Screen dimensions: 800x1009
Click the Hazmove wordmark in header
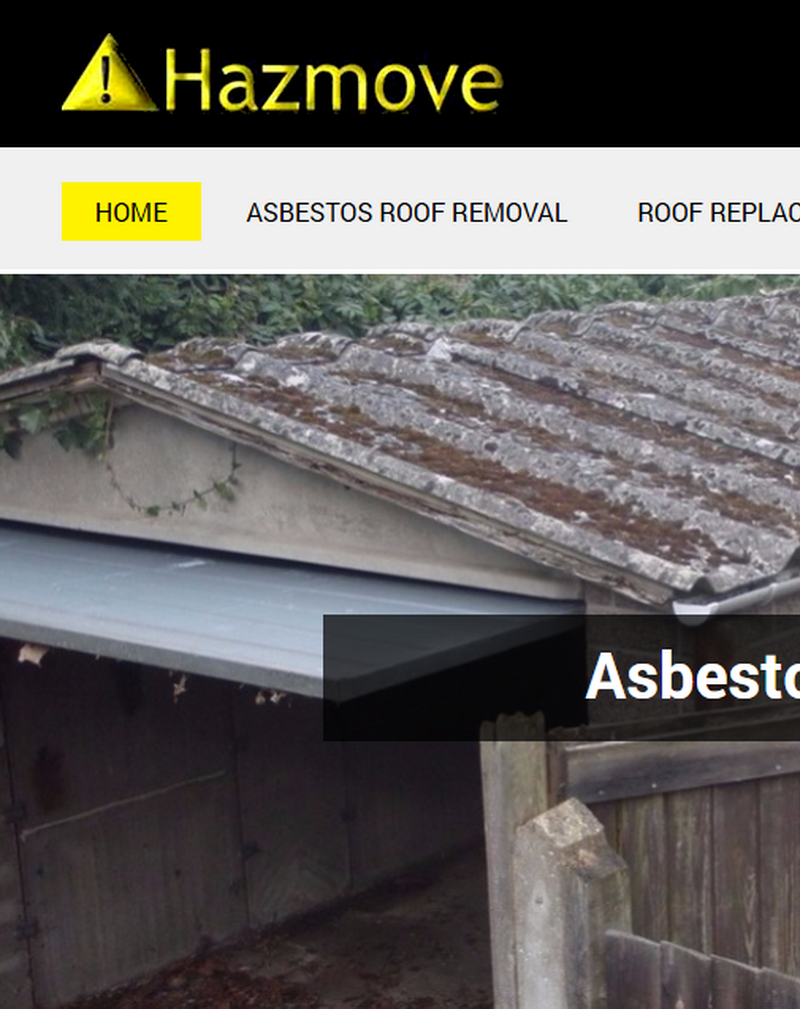tap(333, 80)
